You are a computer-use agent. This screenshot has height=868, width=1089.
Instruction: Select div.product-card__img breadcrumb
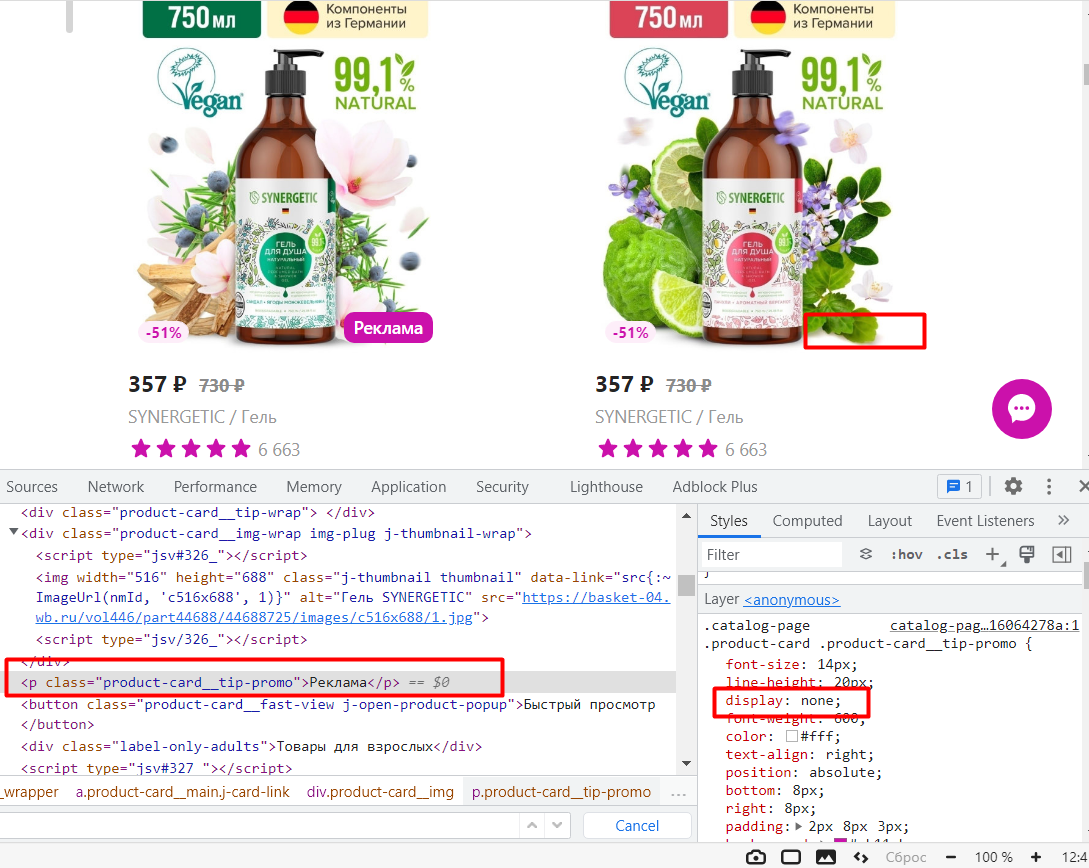pyautogui.click(x=380, y=792)
